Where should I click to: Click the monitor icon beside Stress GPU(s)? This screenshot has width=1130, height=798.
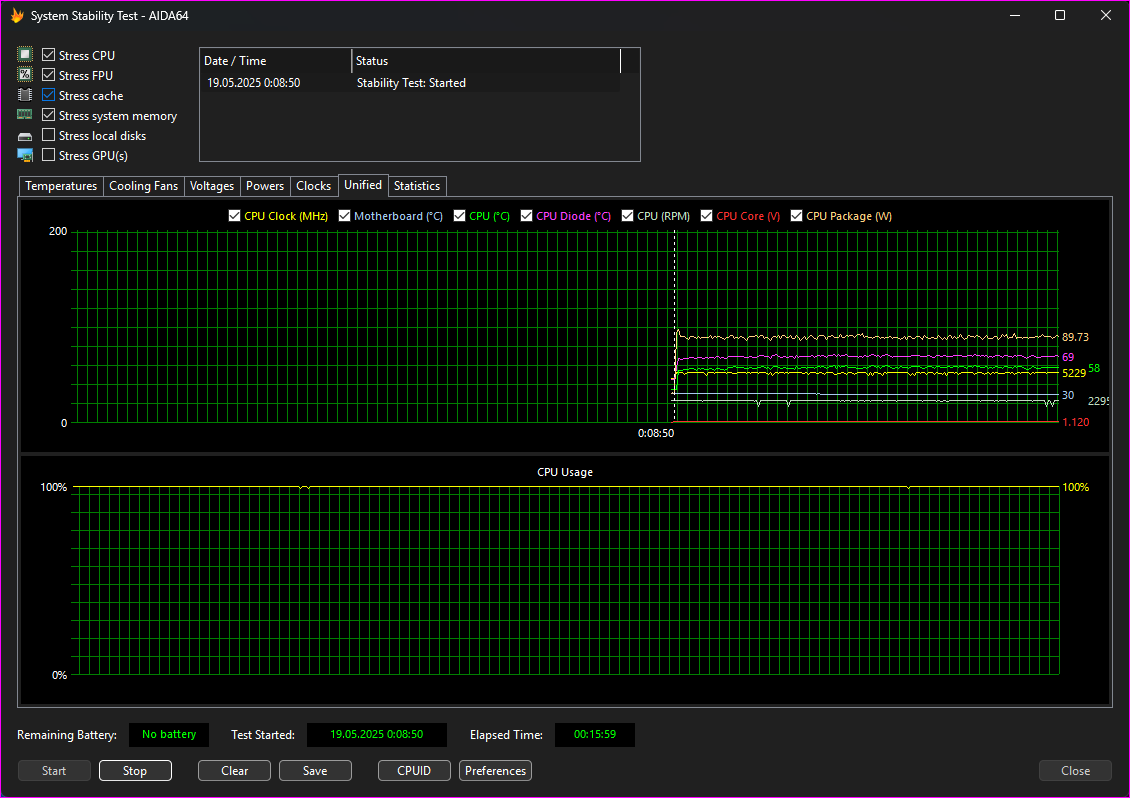pos(25,155)
